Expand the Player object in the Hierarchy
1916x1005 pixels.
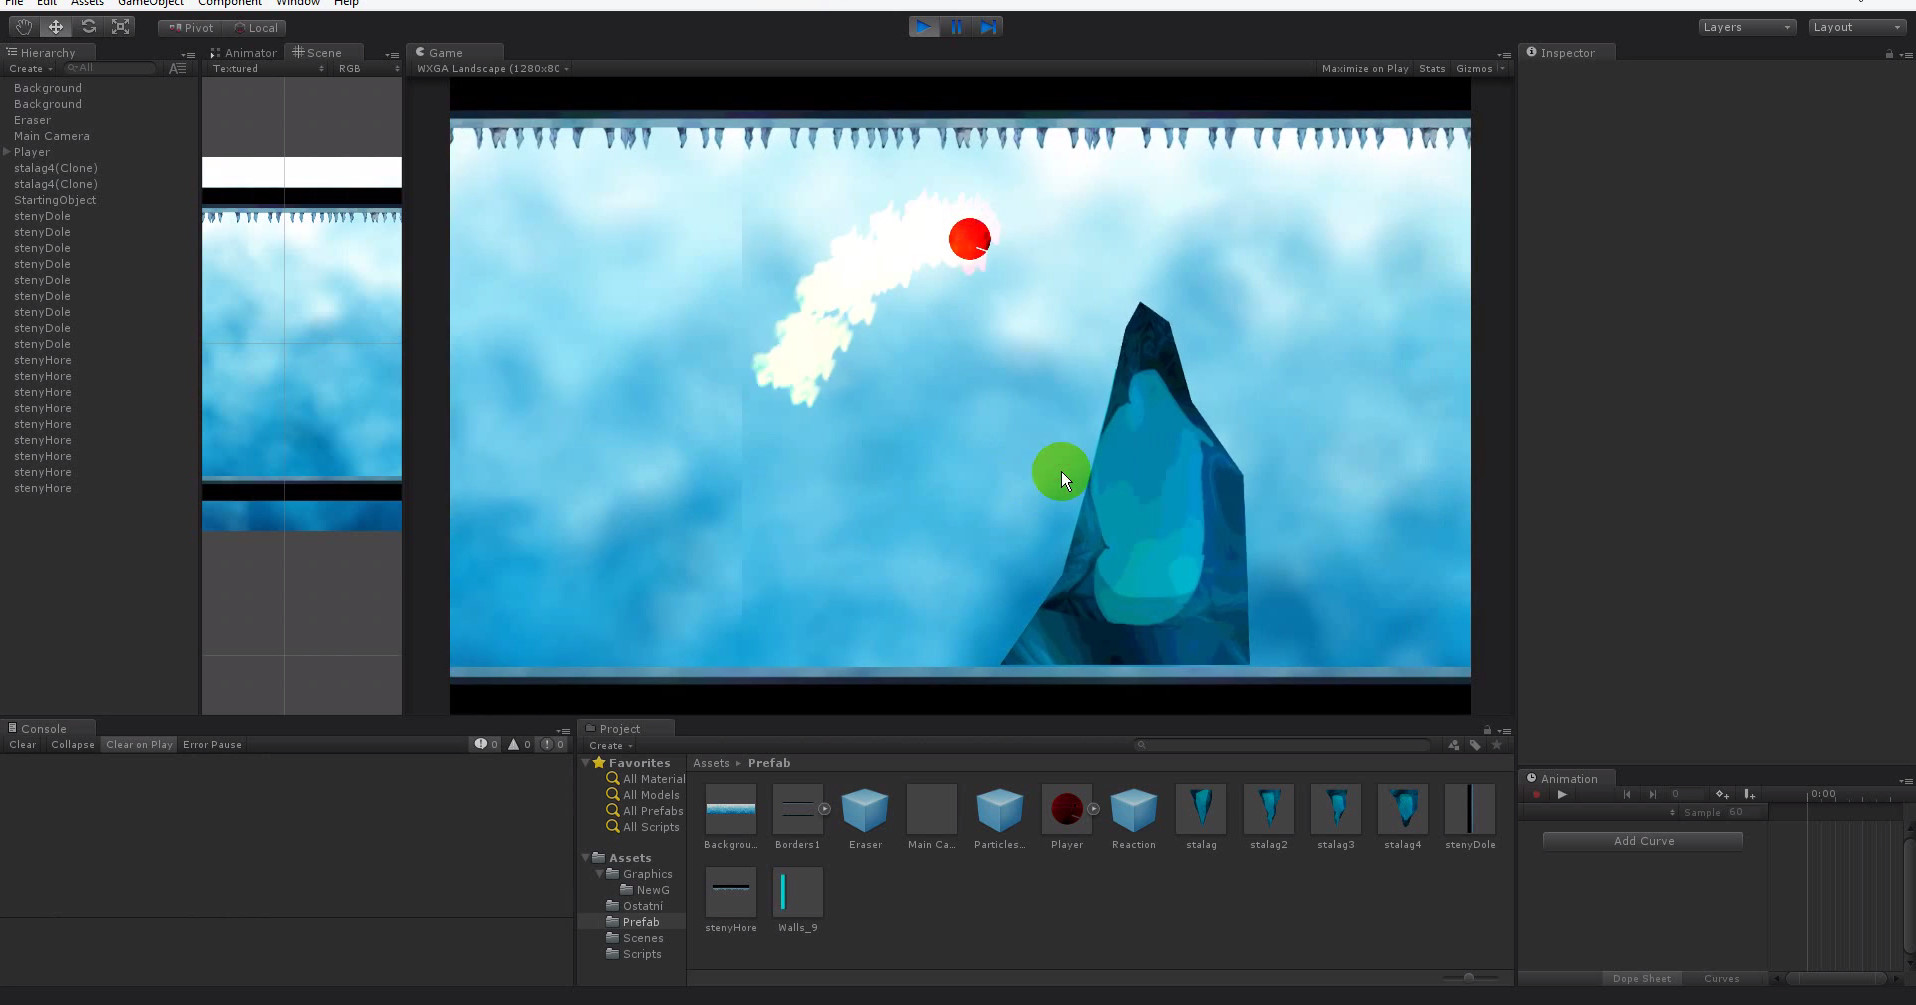click(6, 152)
